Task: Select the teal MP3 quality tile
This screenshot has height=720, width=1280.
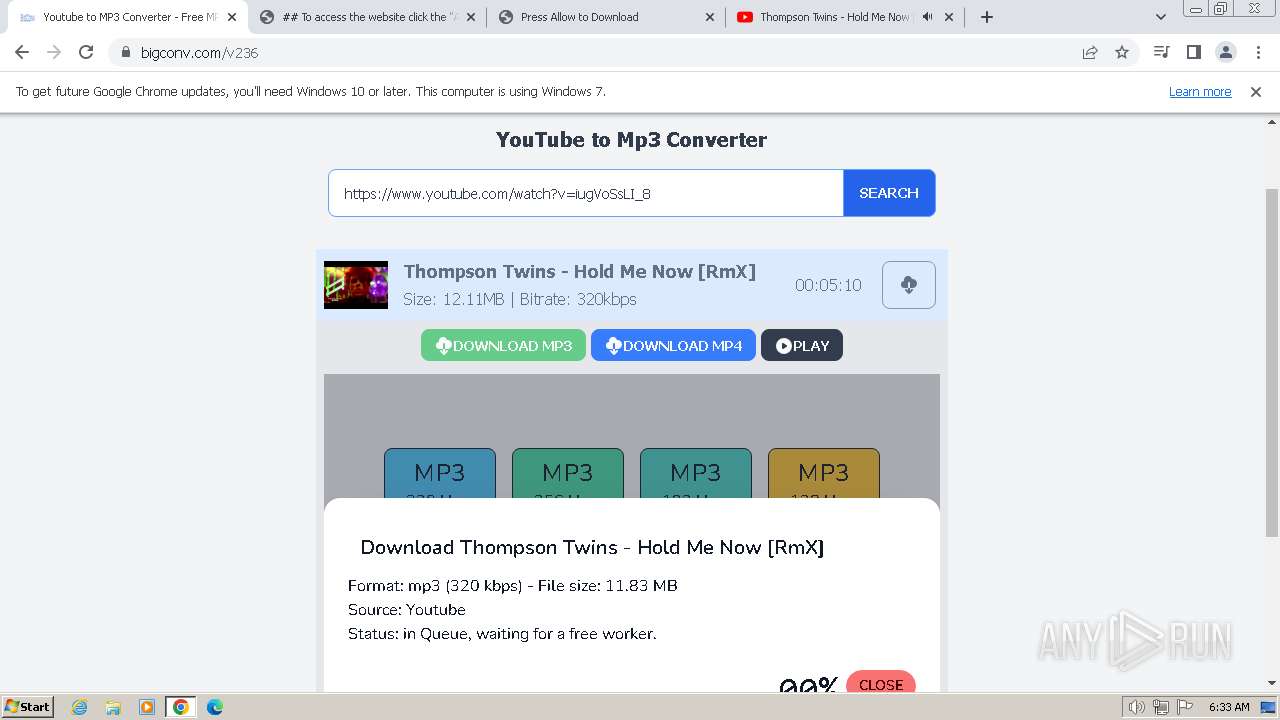Action: tap(696, 474)
